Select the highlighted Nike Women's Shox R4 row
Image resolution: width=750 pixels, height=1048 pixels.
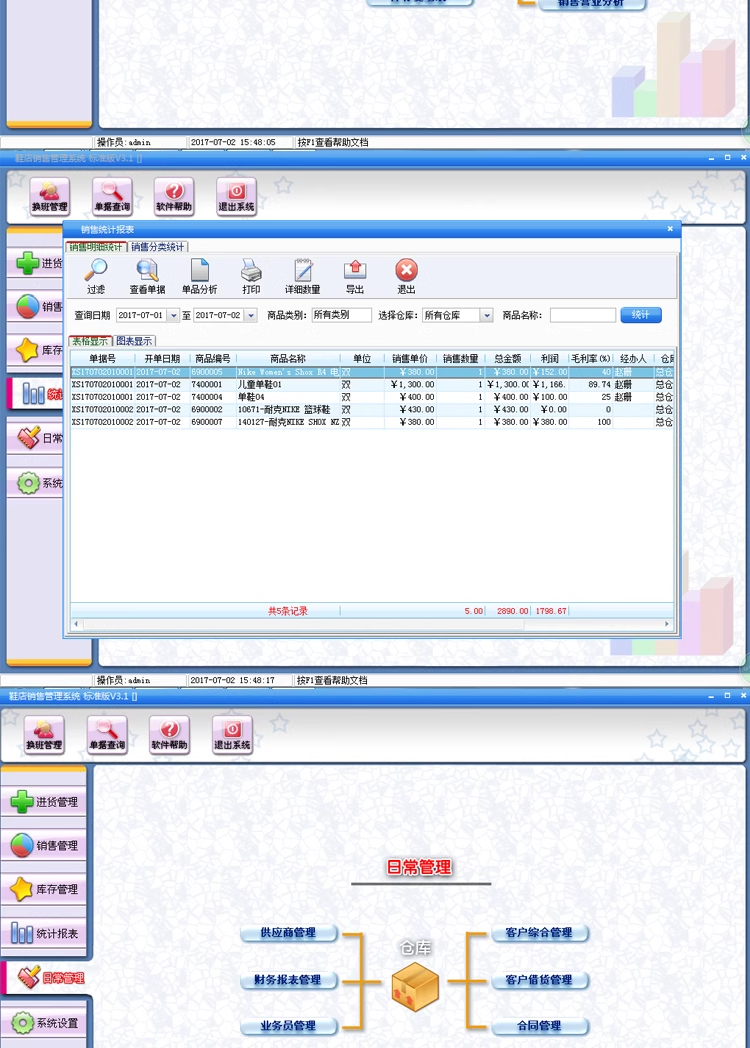click(372, 372)
